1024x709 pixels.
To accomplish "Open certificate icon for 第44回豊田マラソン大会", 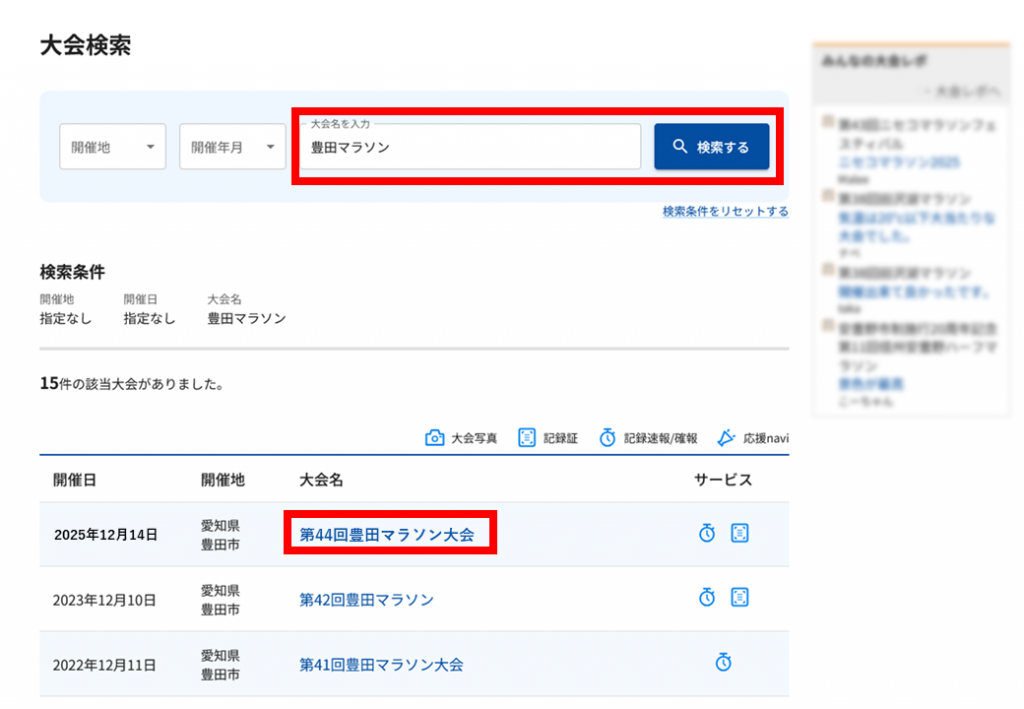I will (740, 533).
